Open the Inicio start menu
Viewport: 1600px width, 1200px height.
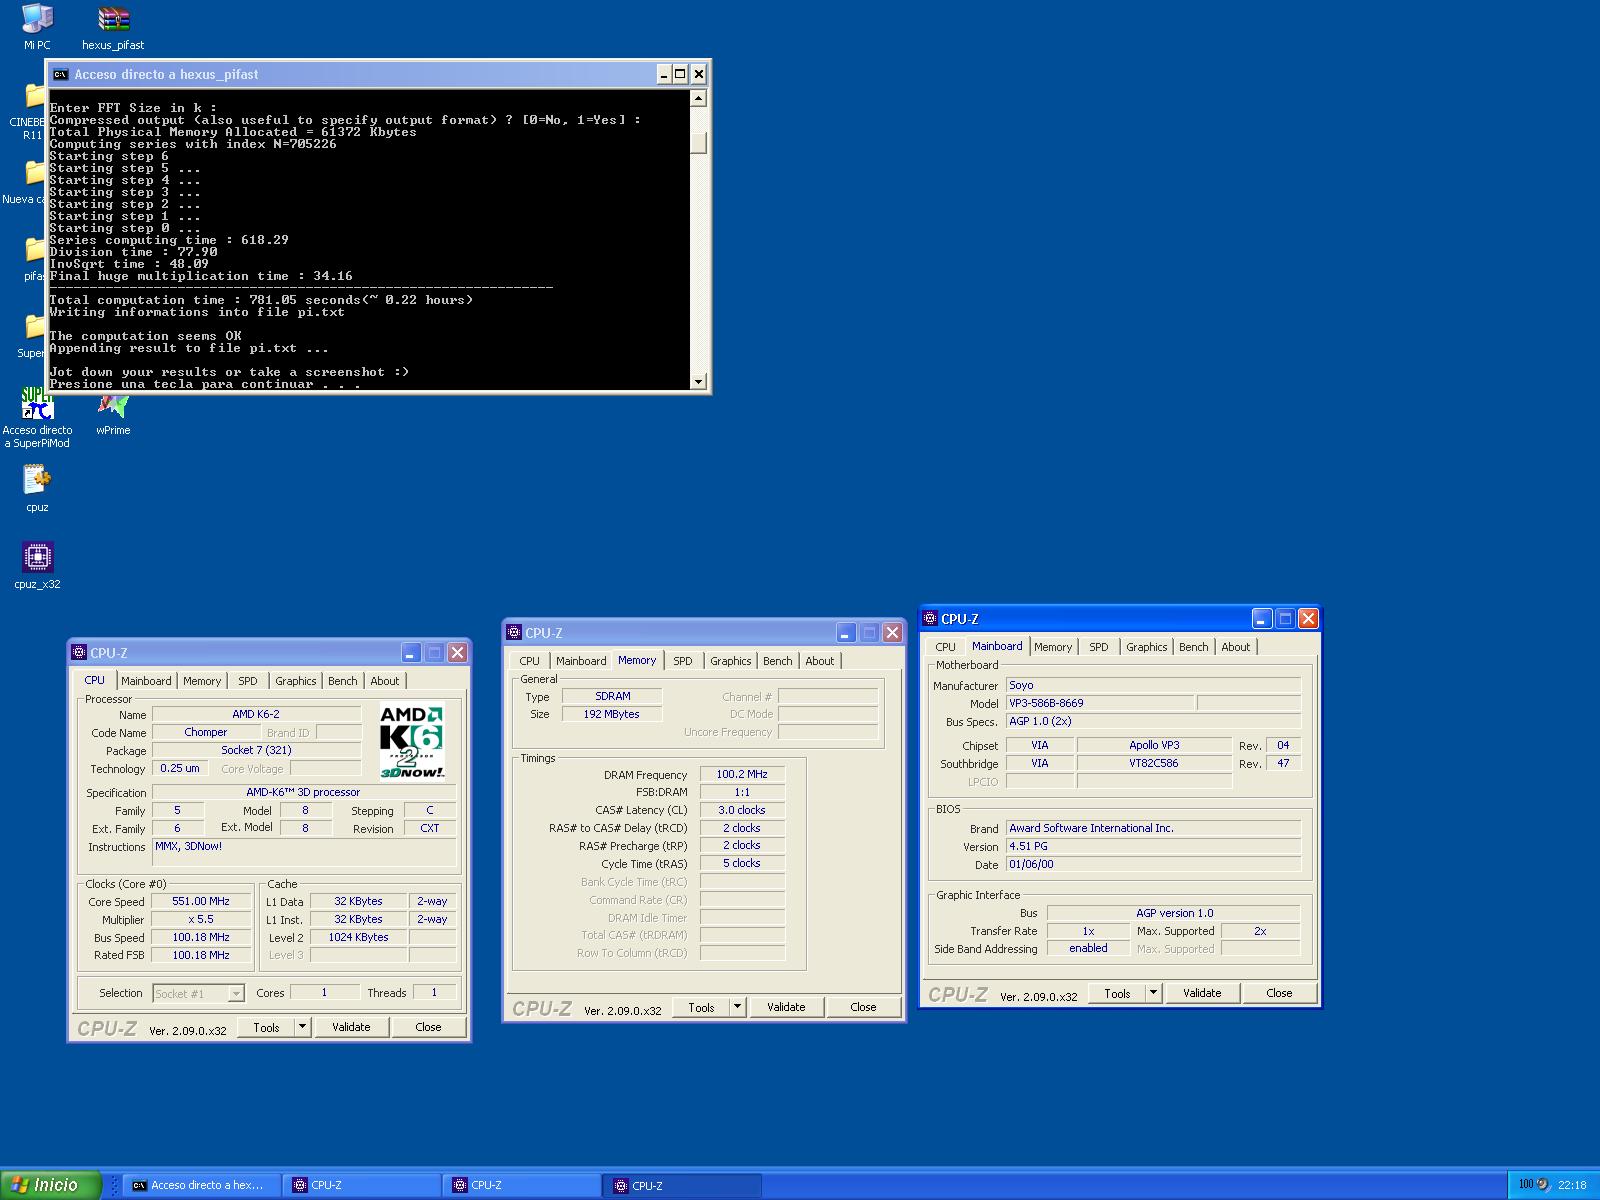click(50, 1185)
